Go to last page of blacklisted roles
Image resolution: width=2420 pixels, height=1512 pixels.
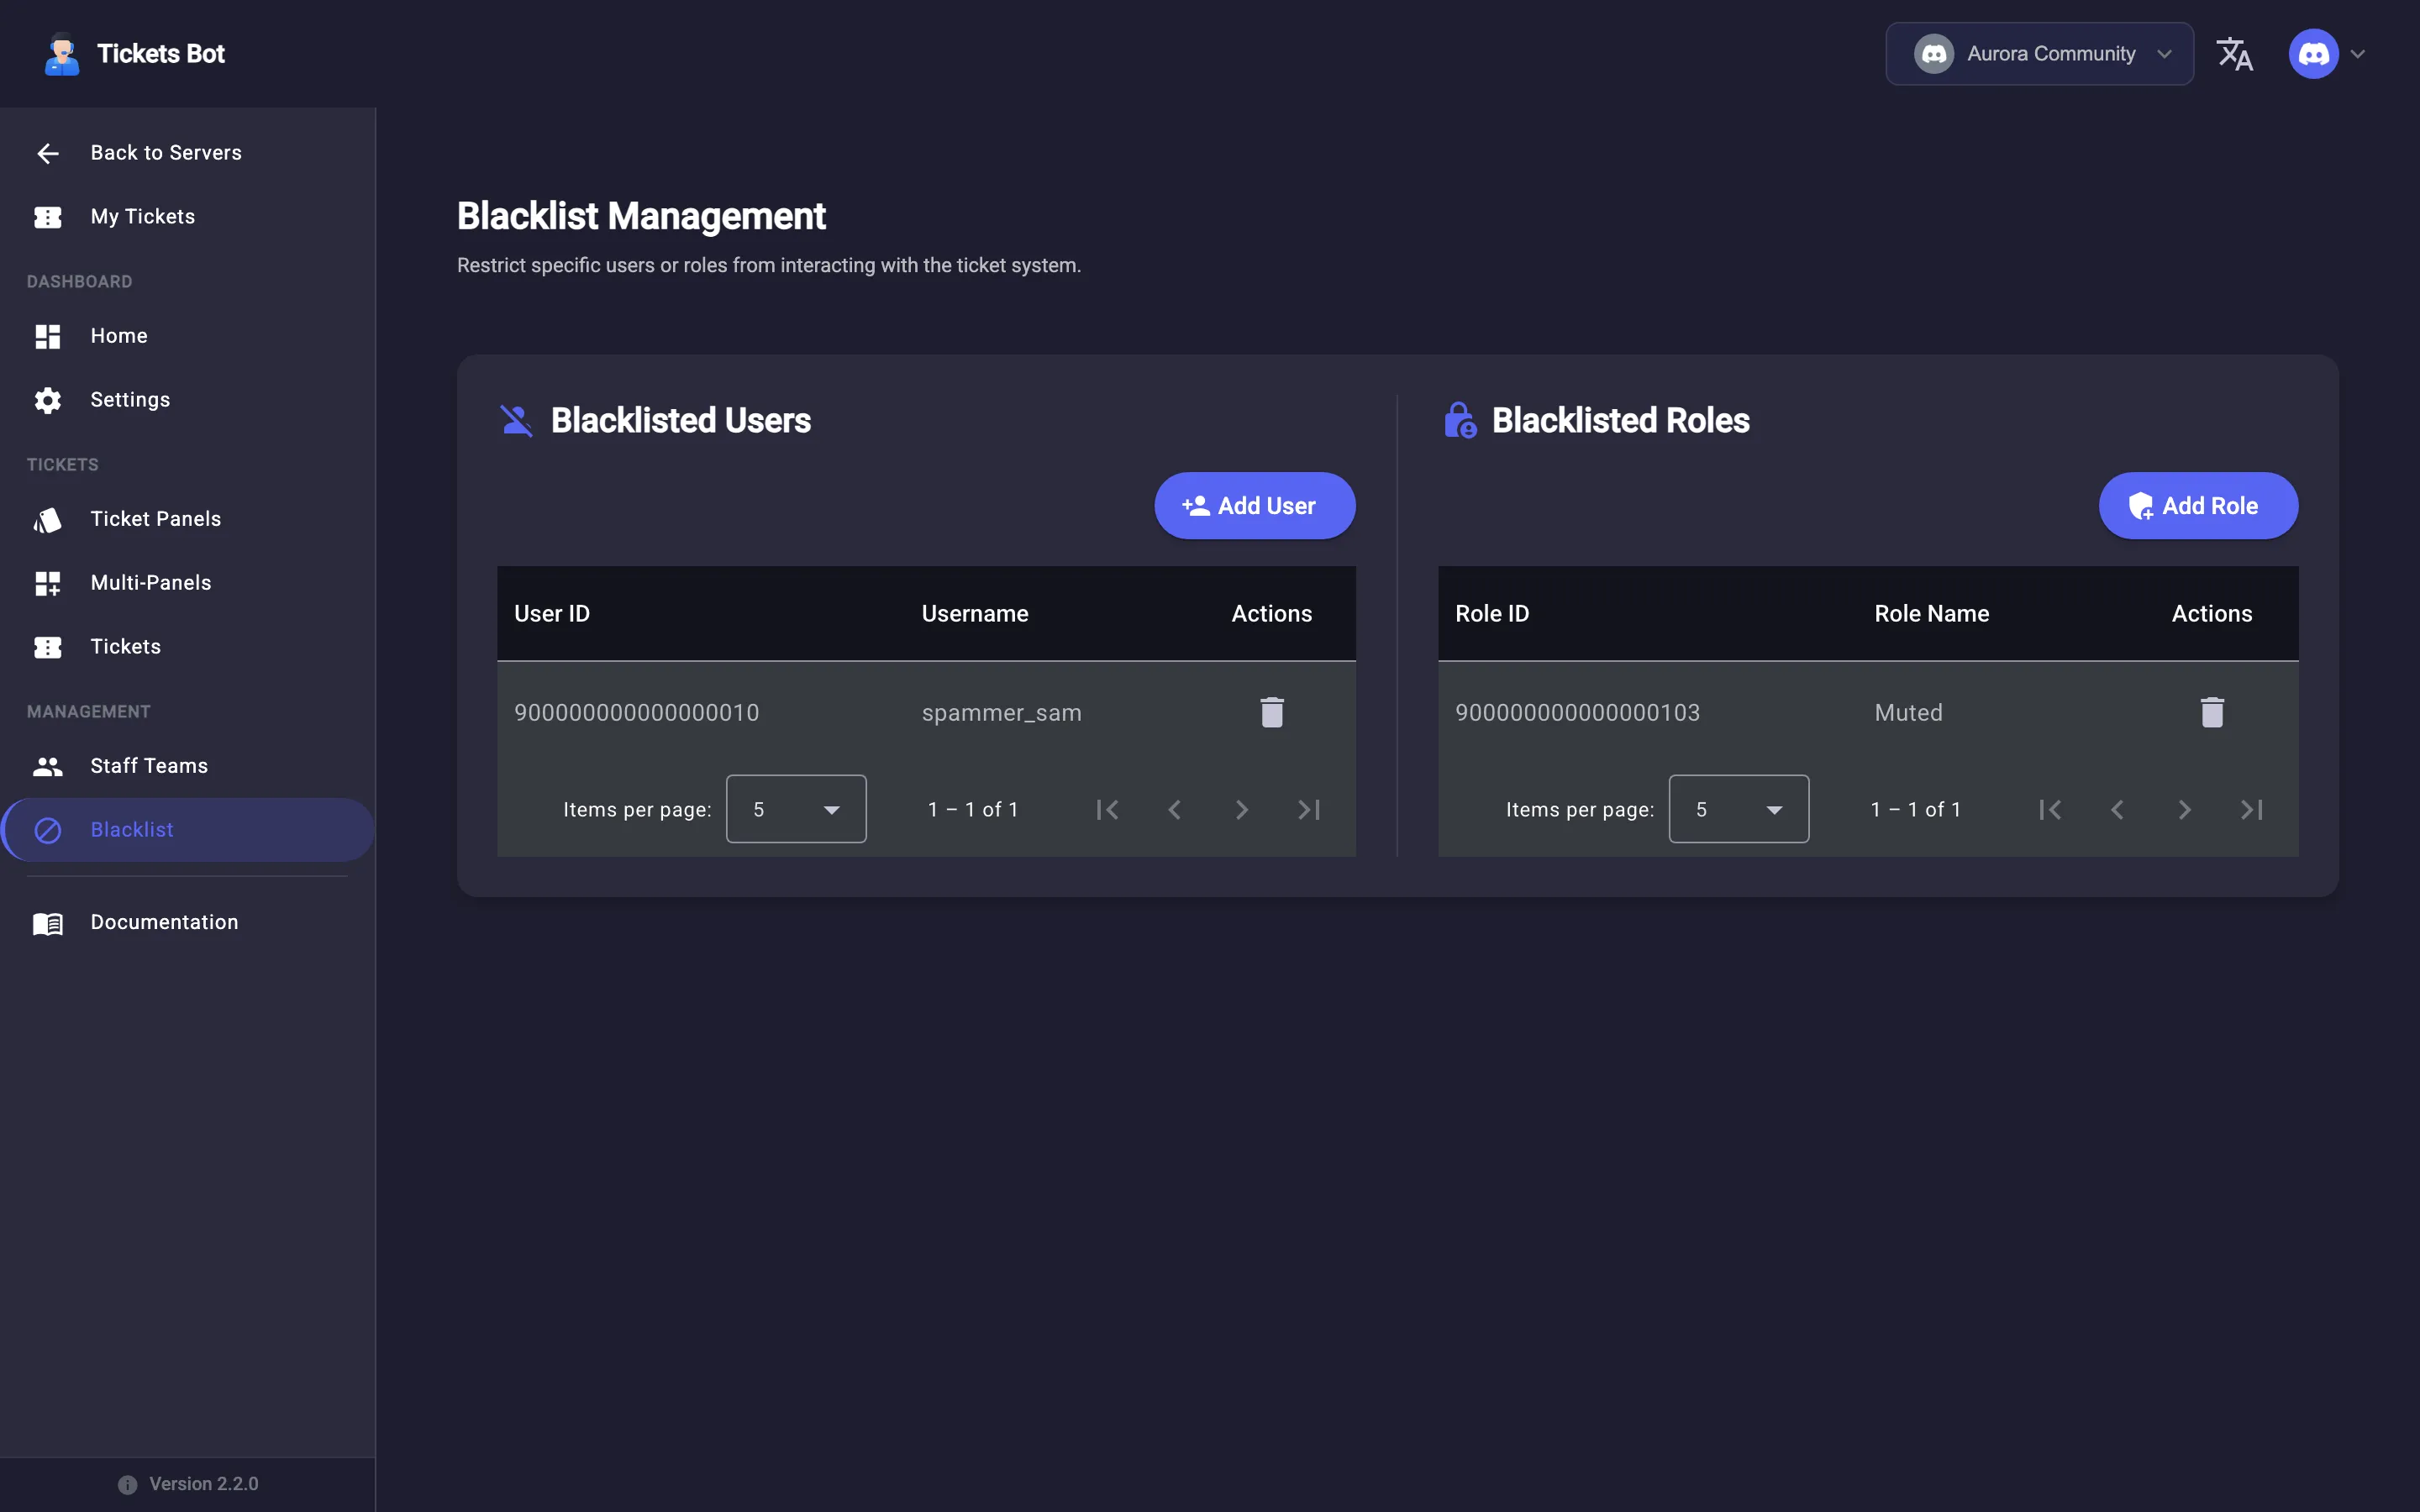pos(2252,810)
